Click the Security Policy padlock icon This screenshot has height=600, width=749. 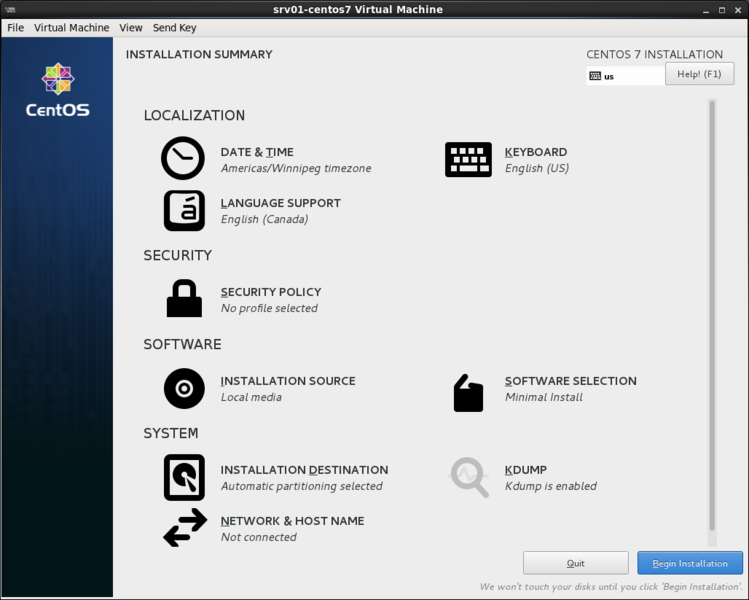[184, 298]
